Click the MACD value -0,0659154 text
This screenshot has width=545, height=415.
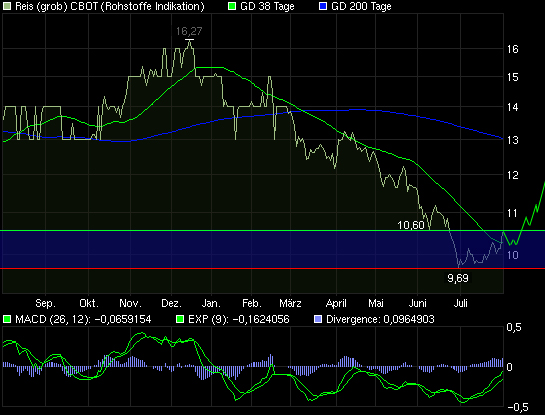pyautogui.click(x=123, y=319)
